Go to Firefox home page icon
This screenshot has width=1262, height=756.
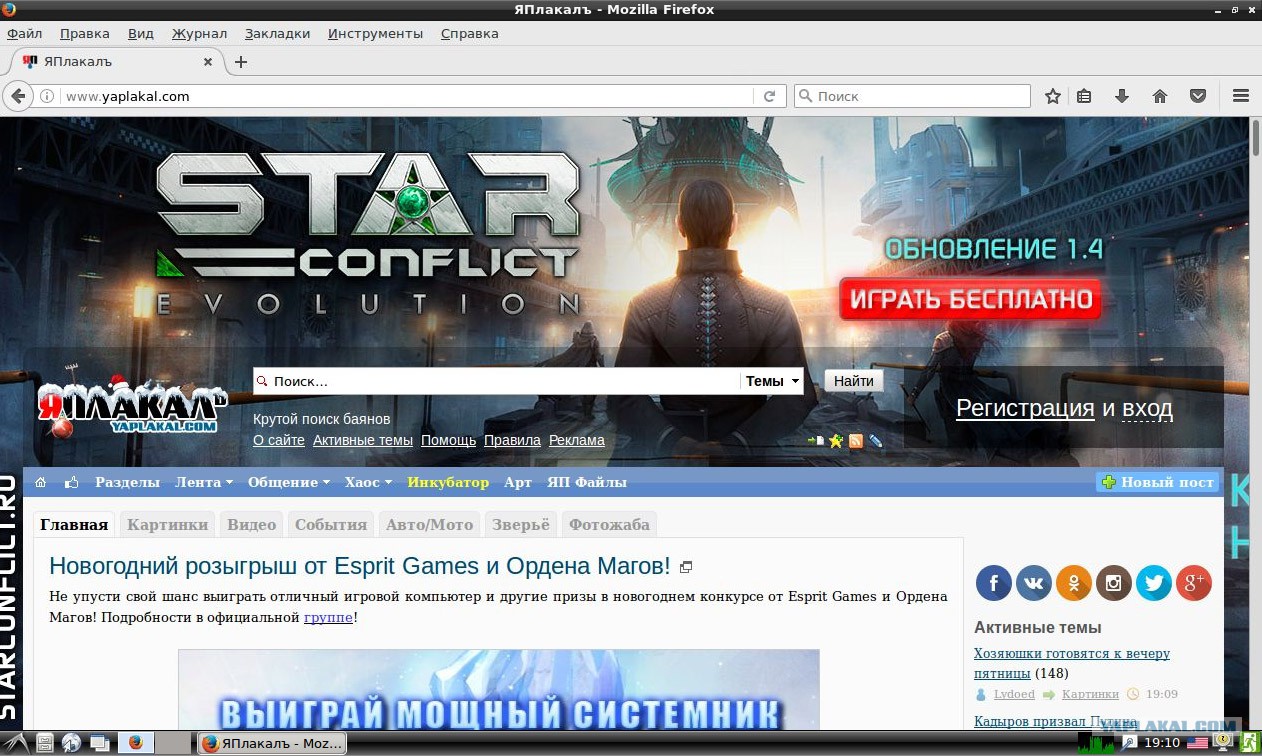1160,96
